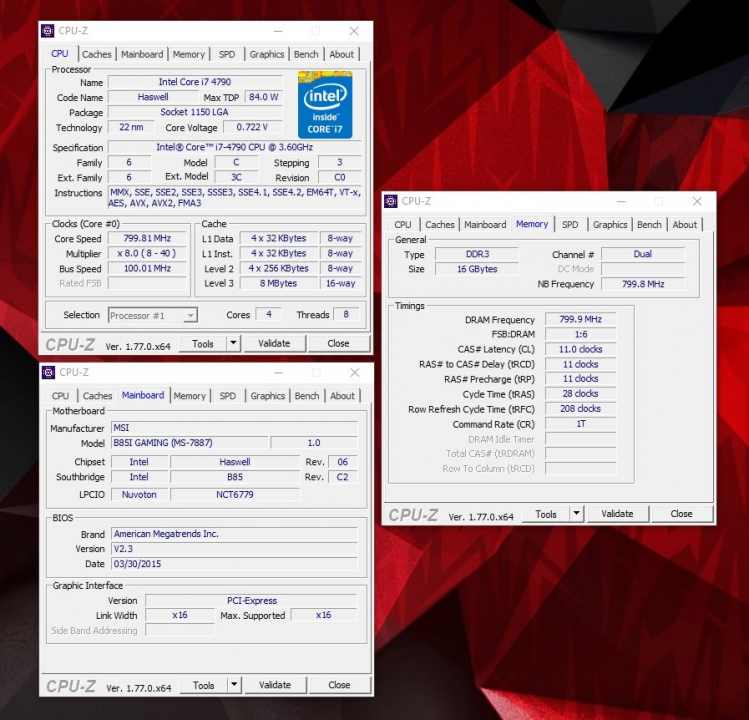
Task: Click the CAS# Latency value 11.0 clocks
Action: [x=580, y=349]
